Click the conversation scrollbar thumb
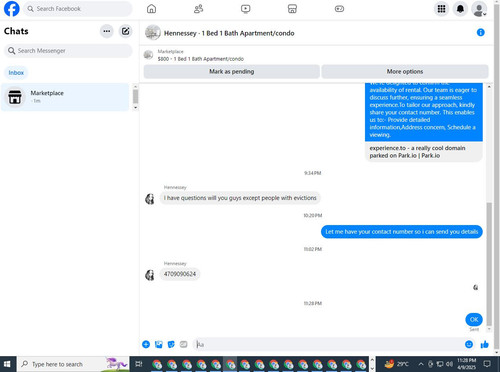Viewport: 500px width, 372px height. tap(489, 264)
